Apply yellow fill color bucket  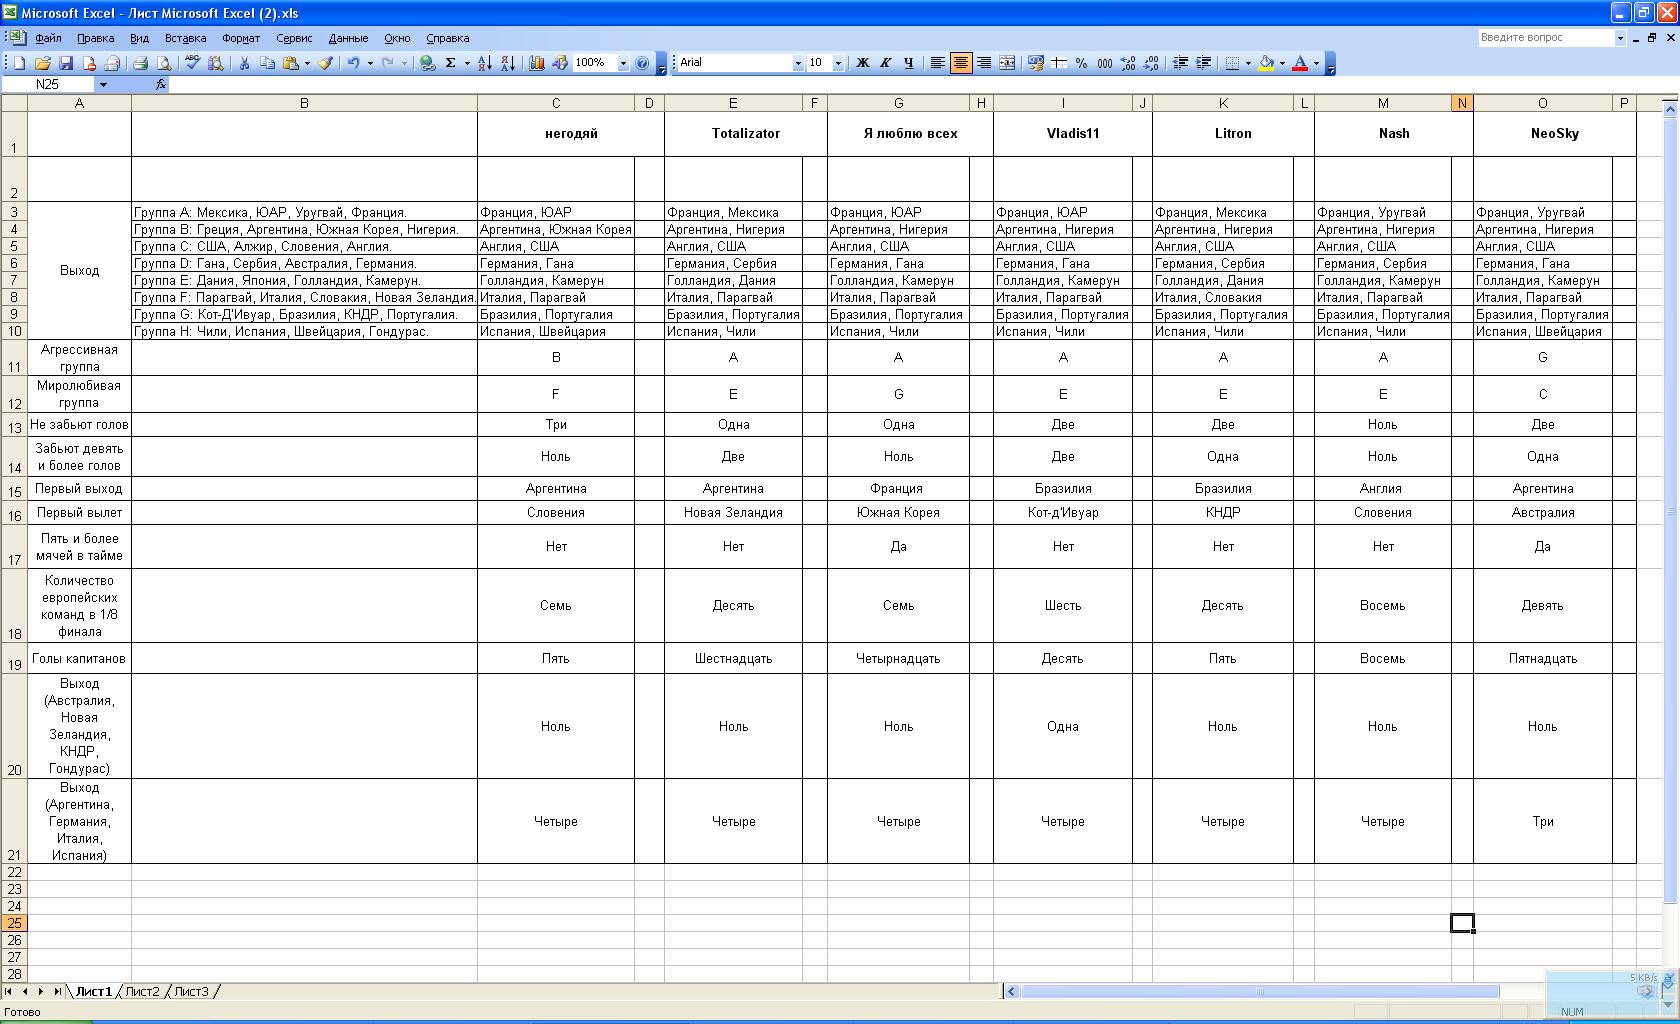(x=1267, y=63)
